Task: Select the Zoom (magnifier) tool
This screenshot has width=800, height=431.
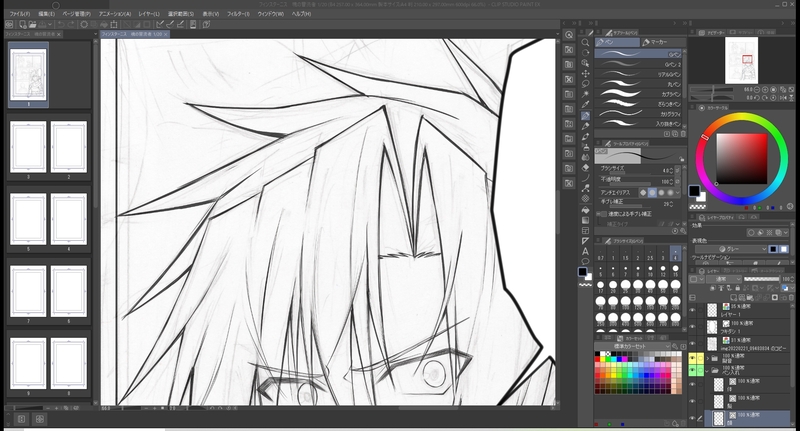Action: tap(585, 42)
